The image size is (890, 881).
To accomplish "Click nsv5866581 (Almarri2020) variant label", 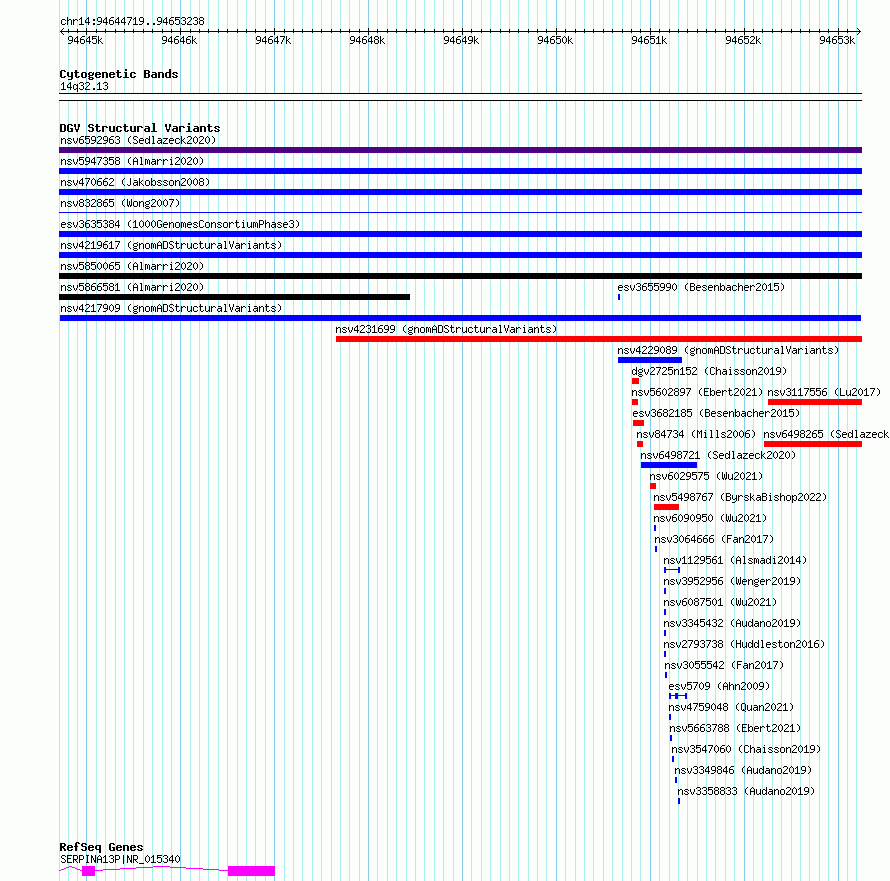I will [x=132, y=287].
